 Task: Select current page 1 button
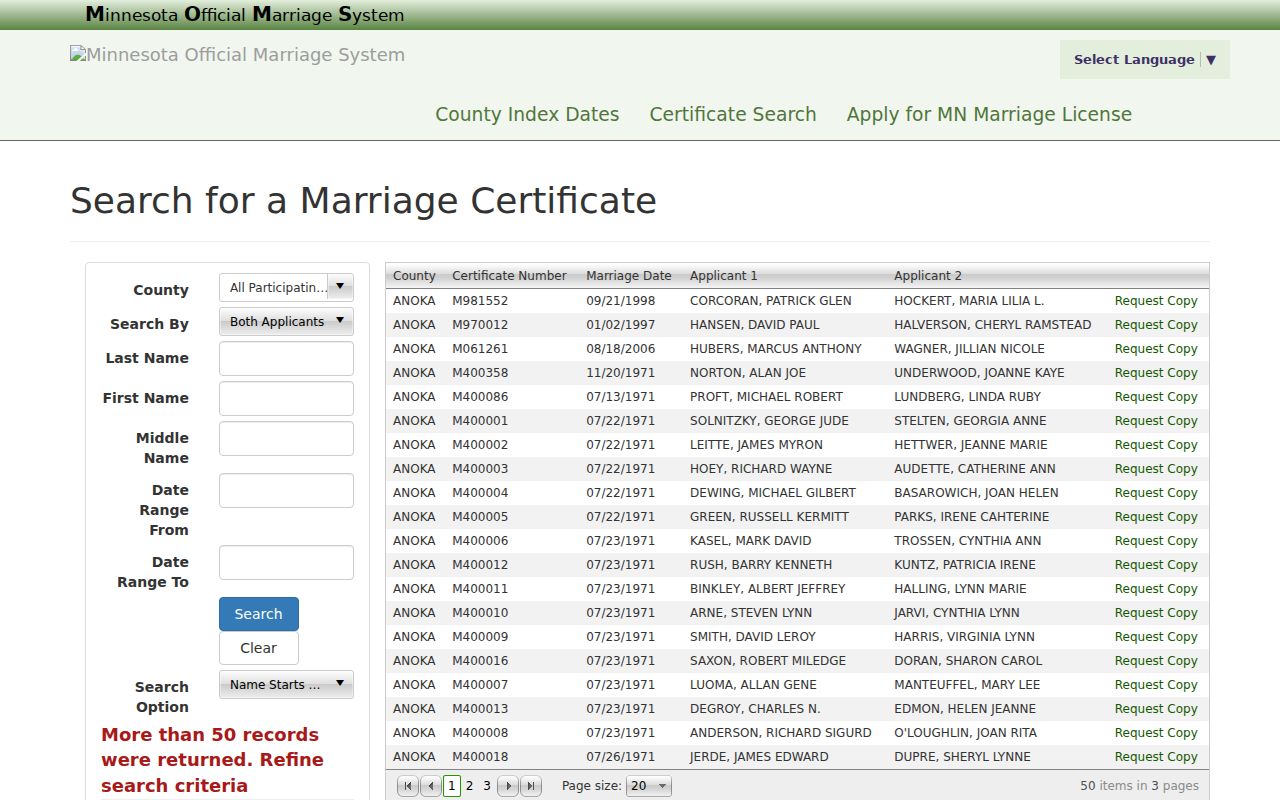451,786
